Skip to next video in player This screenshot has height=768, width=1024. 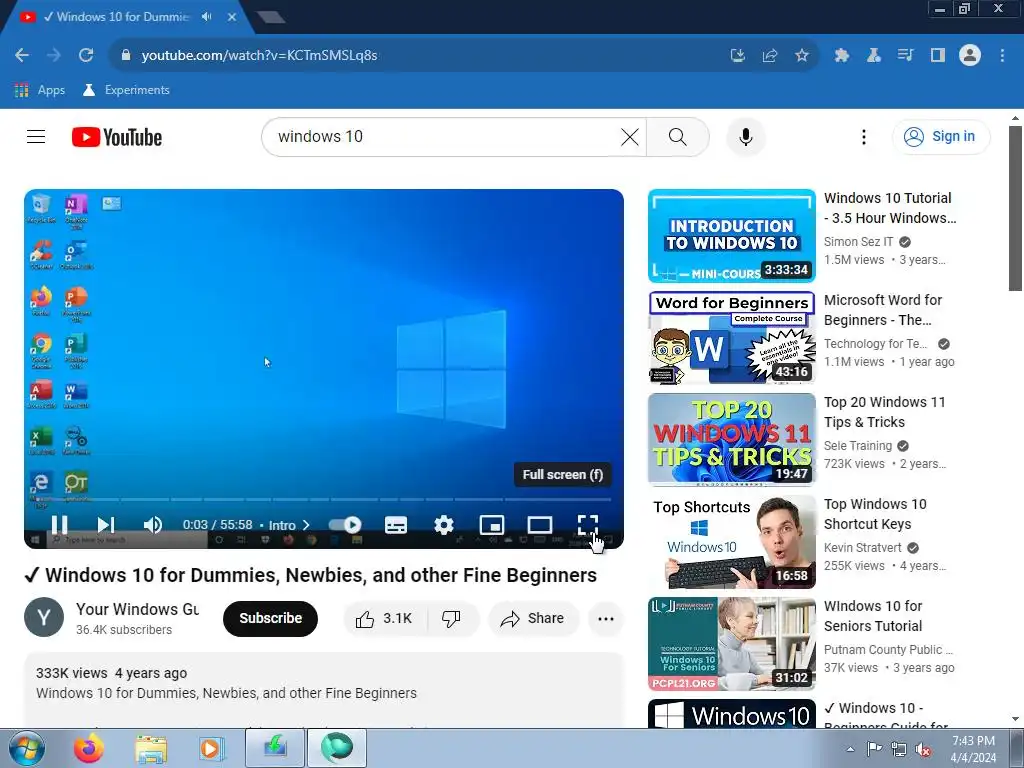[x=106, y=524]
